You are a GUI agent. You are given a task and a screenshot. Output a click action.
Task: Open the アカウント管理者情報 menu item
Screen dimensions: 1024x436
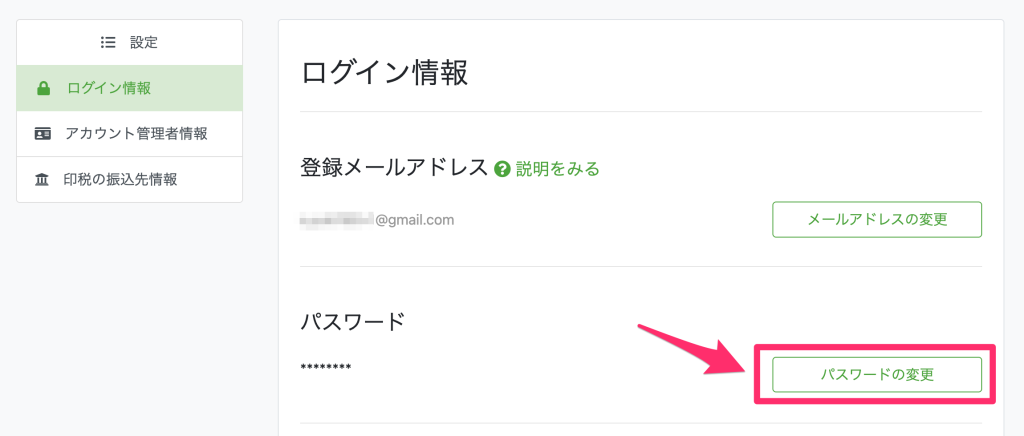[x=136, y=134]
